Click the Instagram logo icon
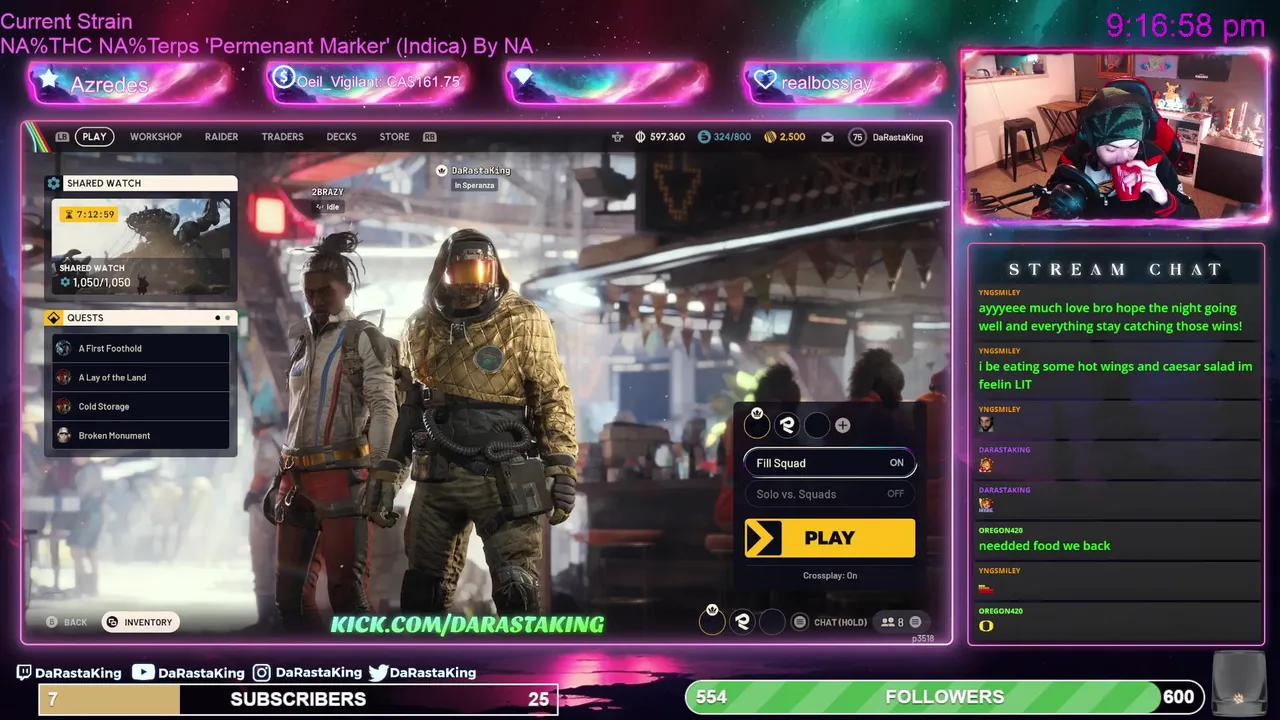 coord(262,673)
